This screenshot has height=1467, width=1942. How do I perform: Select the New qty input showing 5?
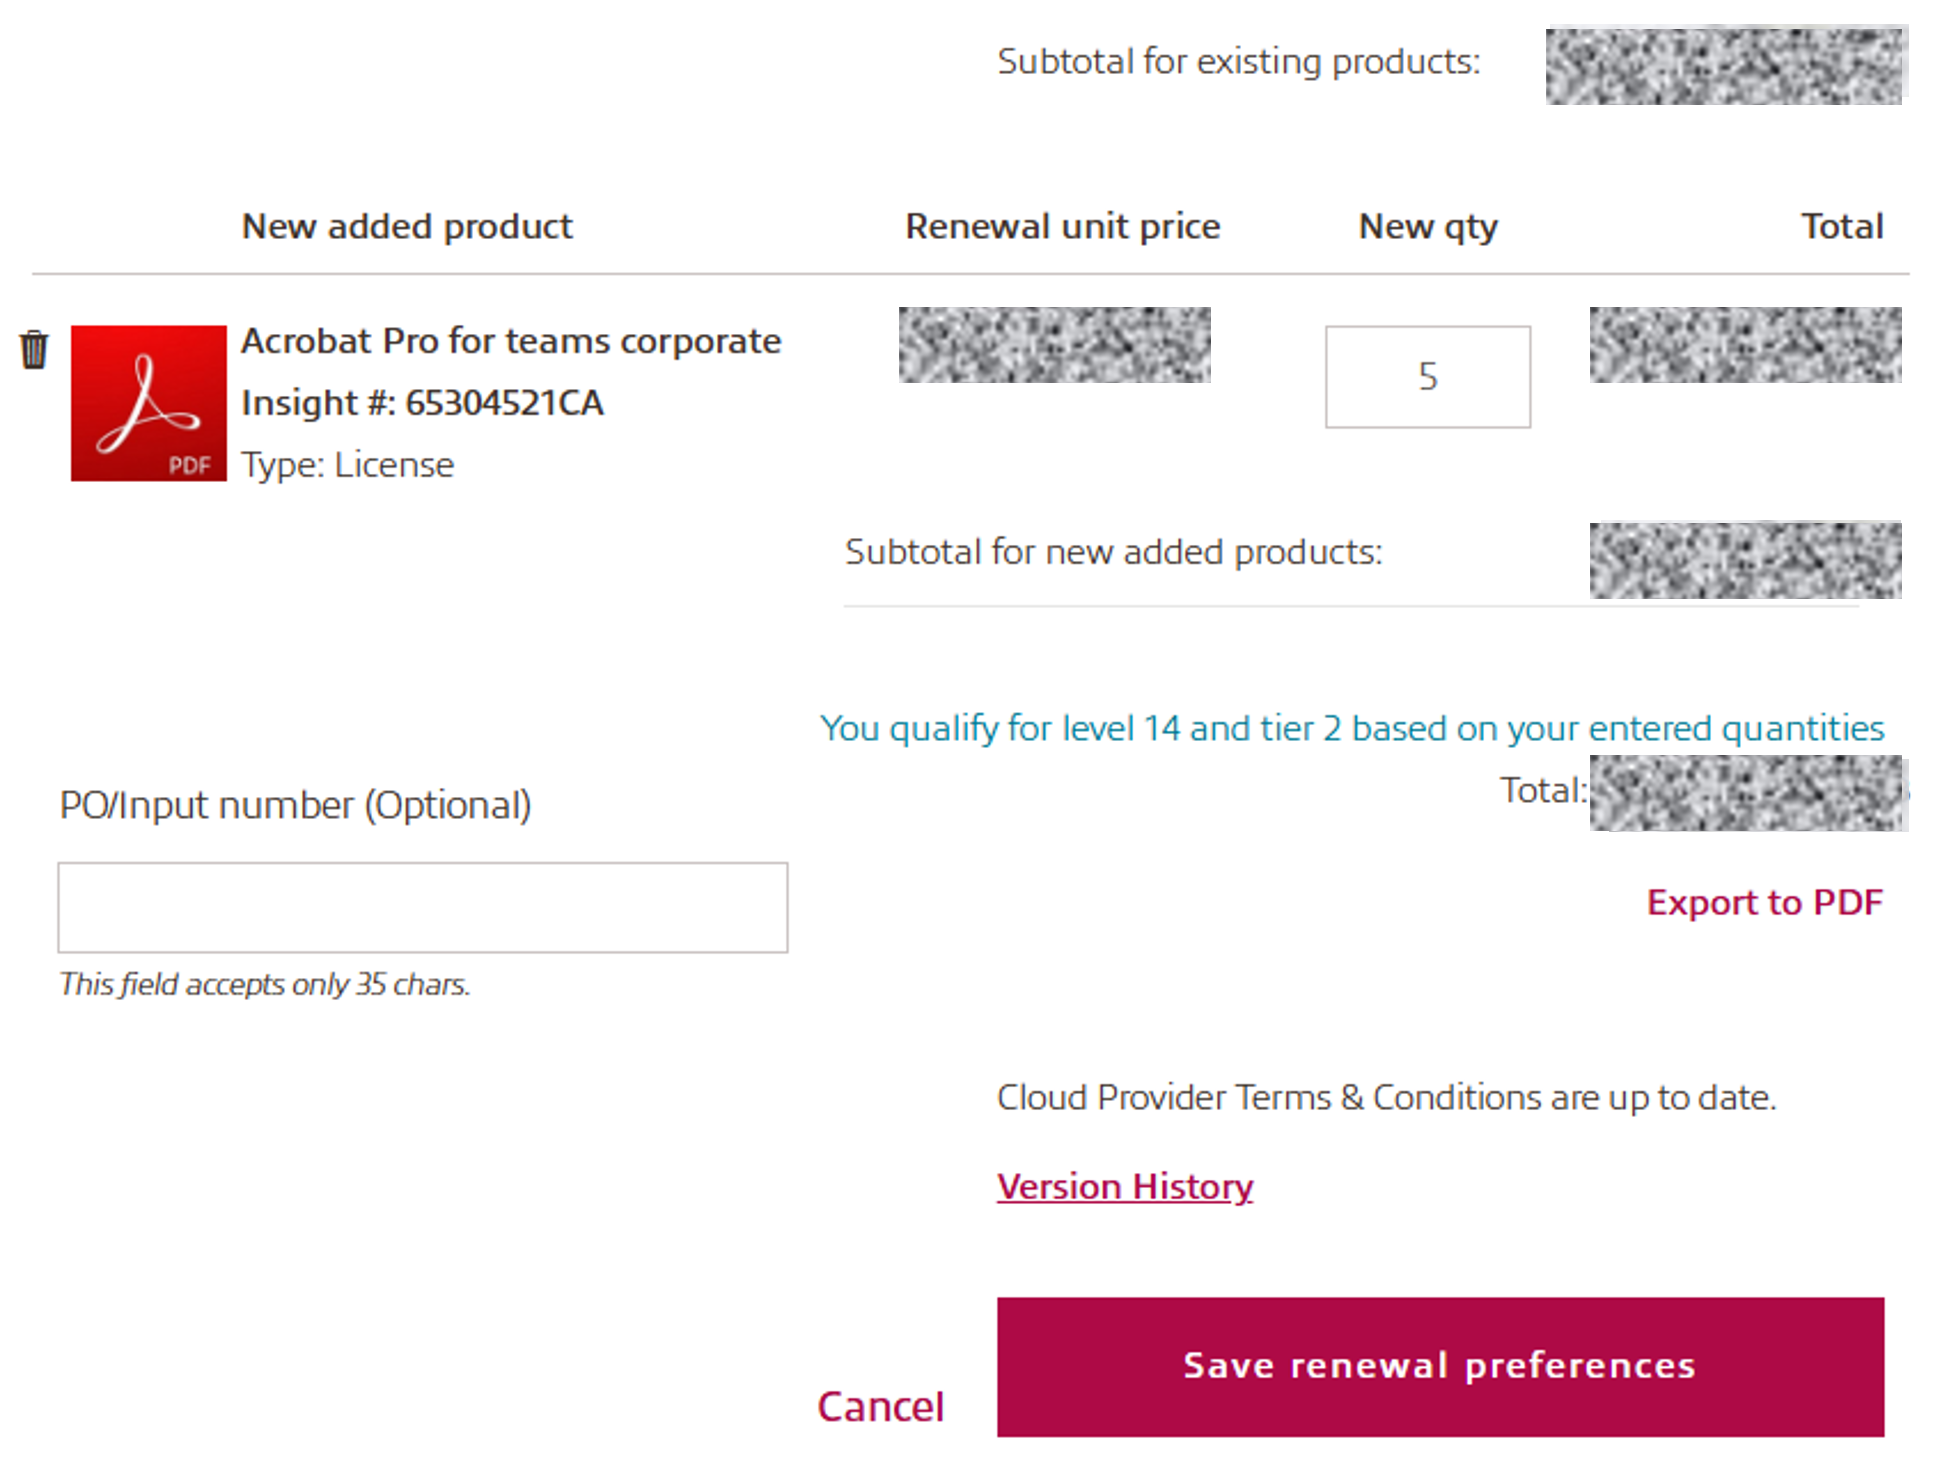1427,376
